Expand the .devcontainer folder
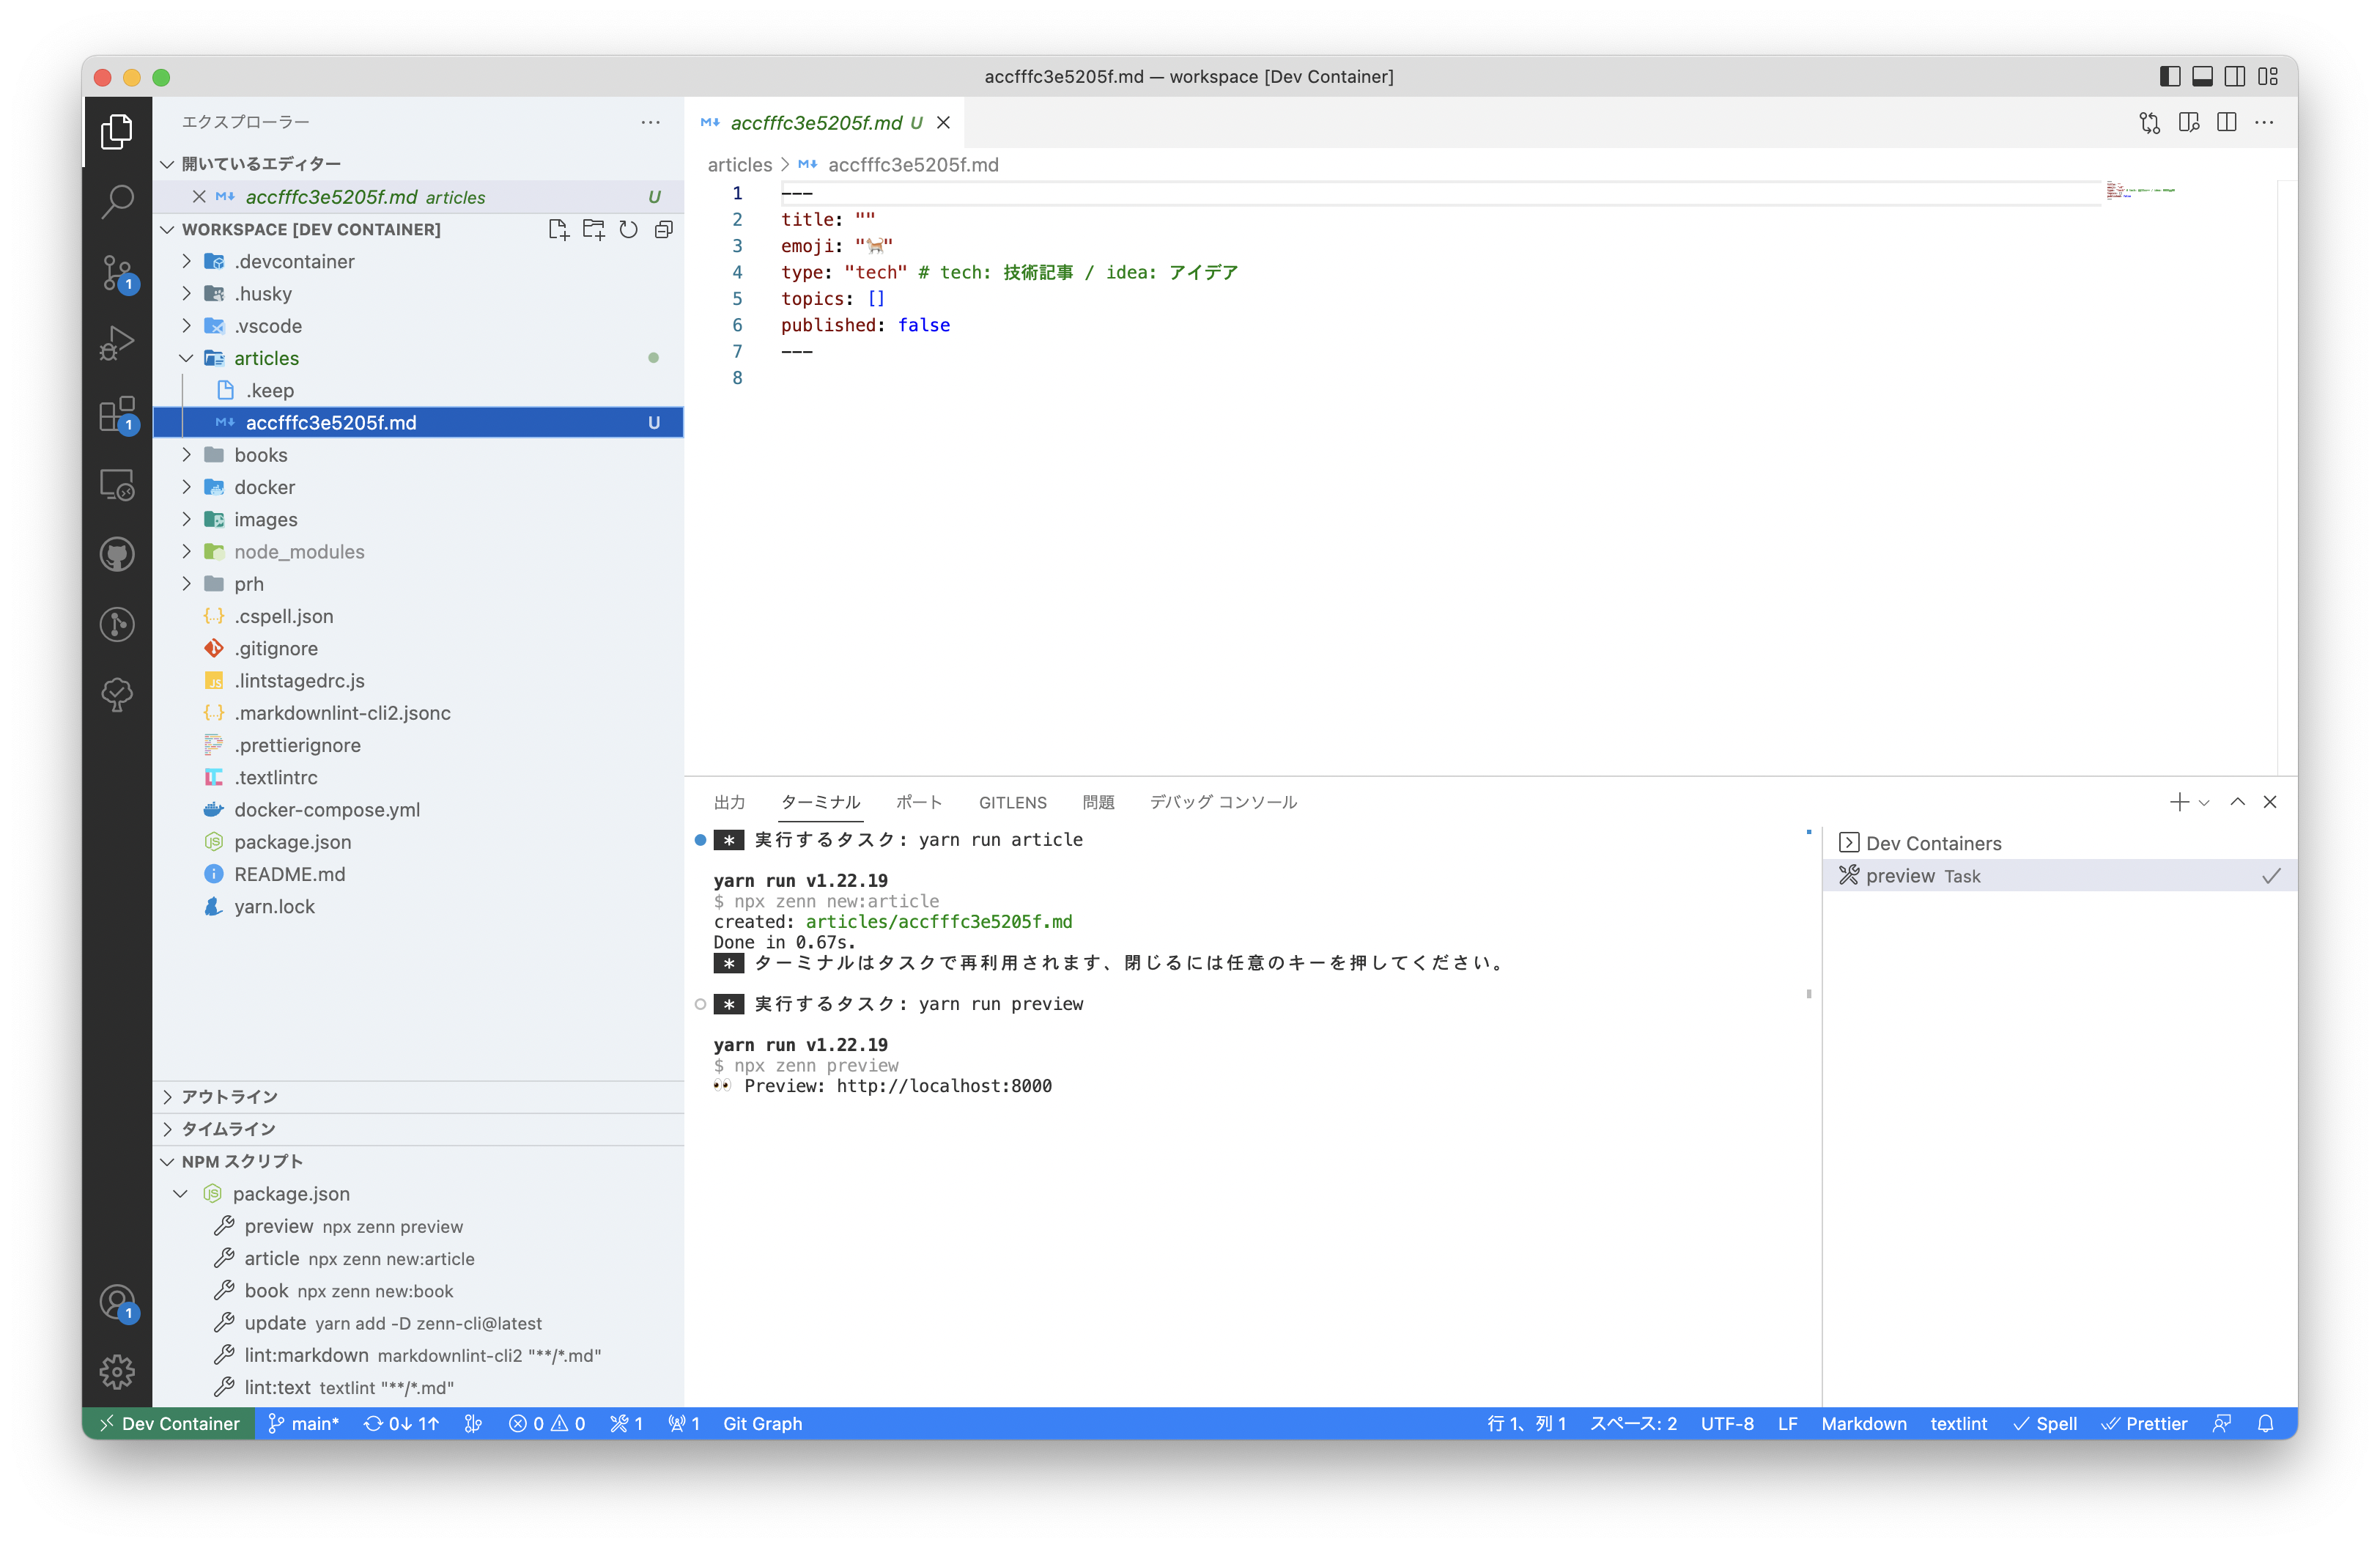 186,261
